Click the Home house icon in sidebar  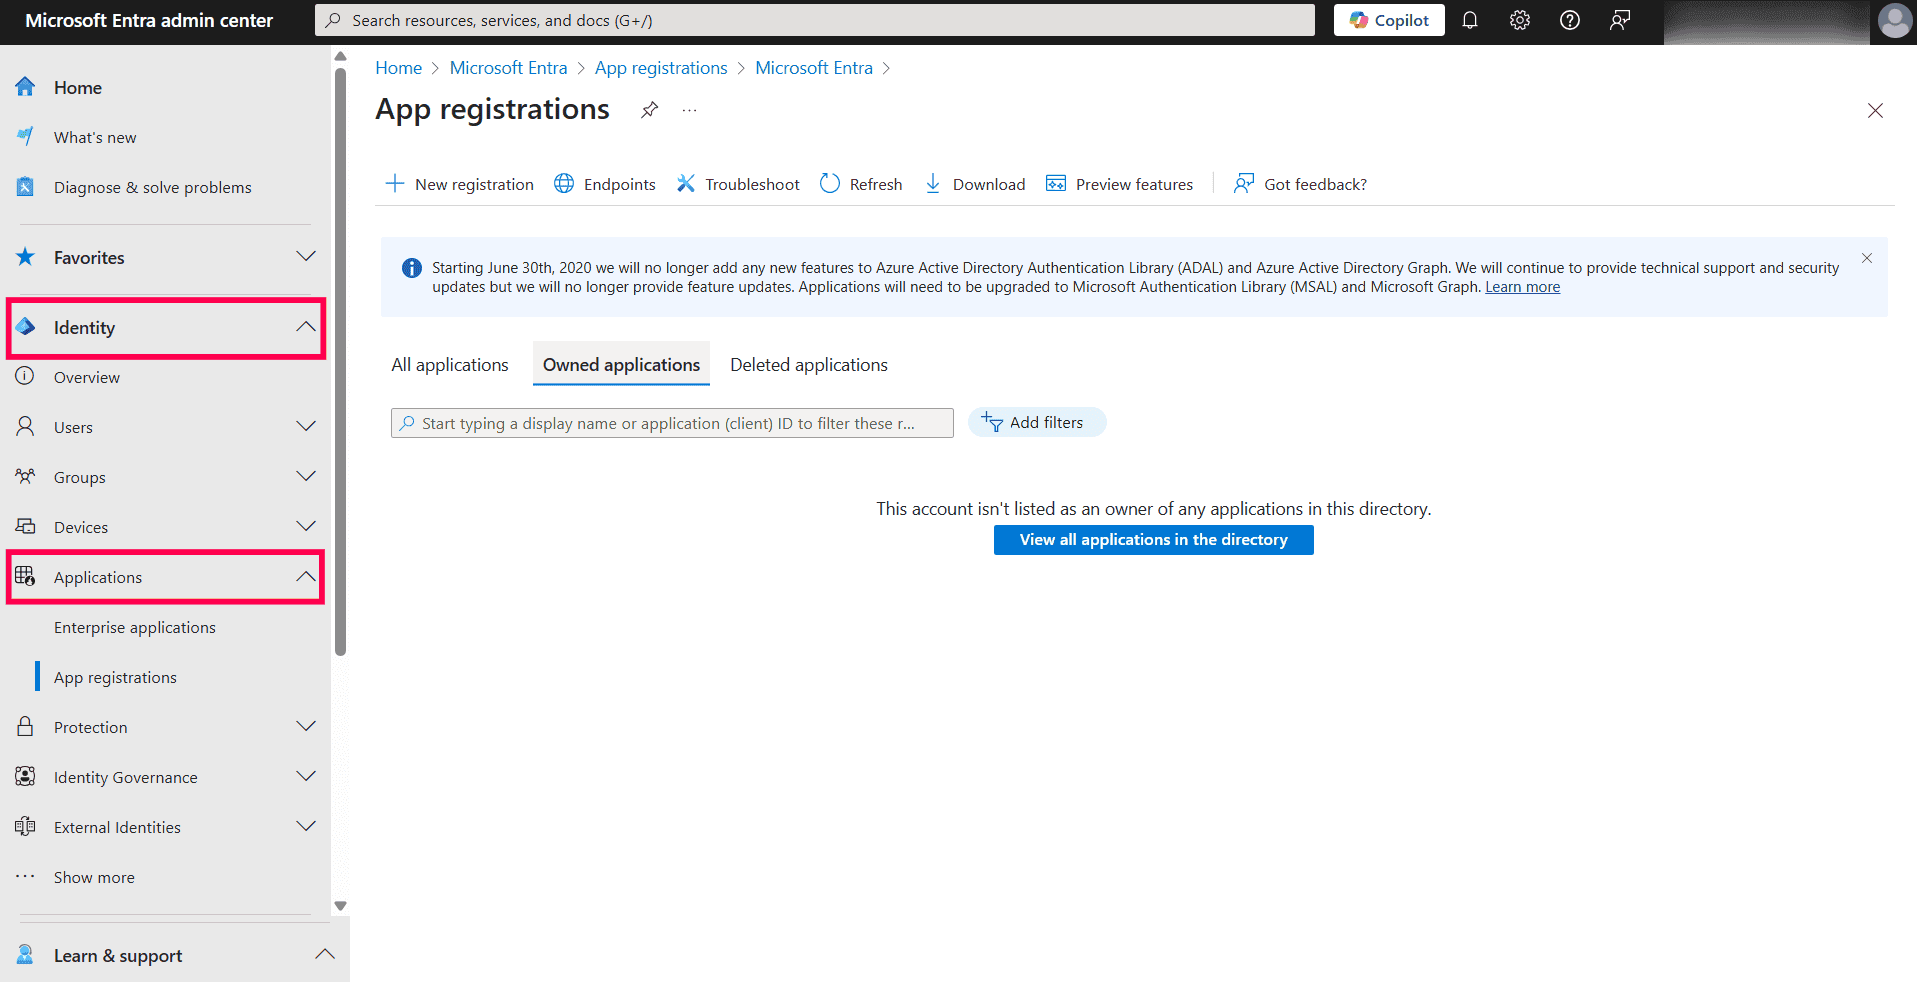(25, 87)
